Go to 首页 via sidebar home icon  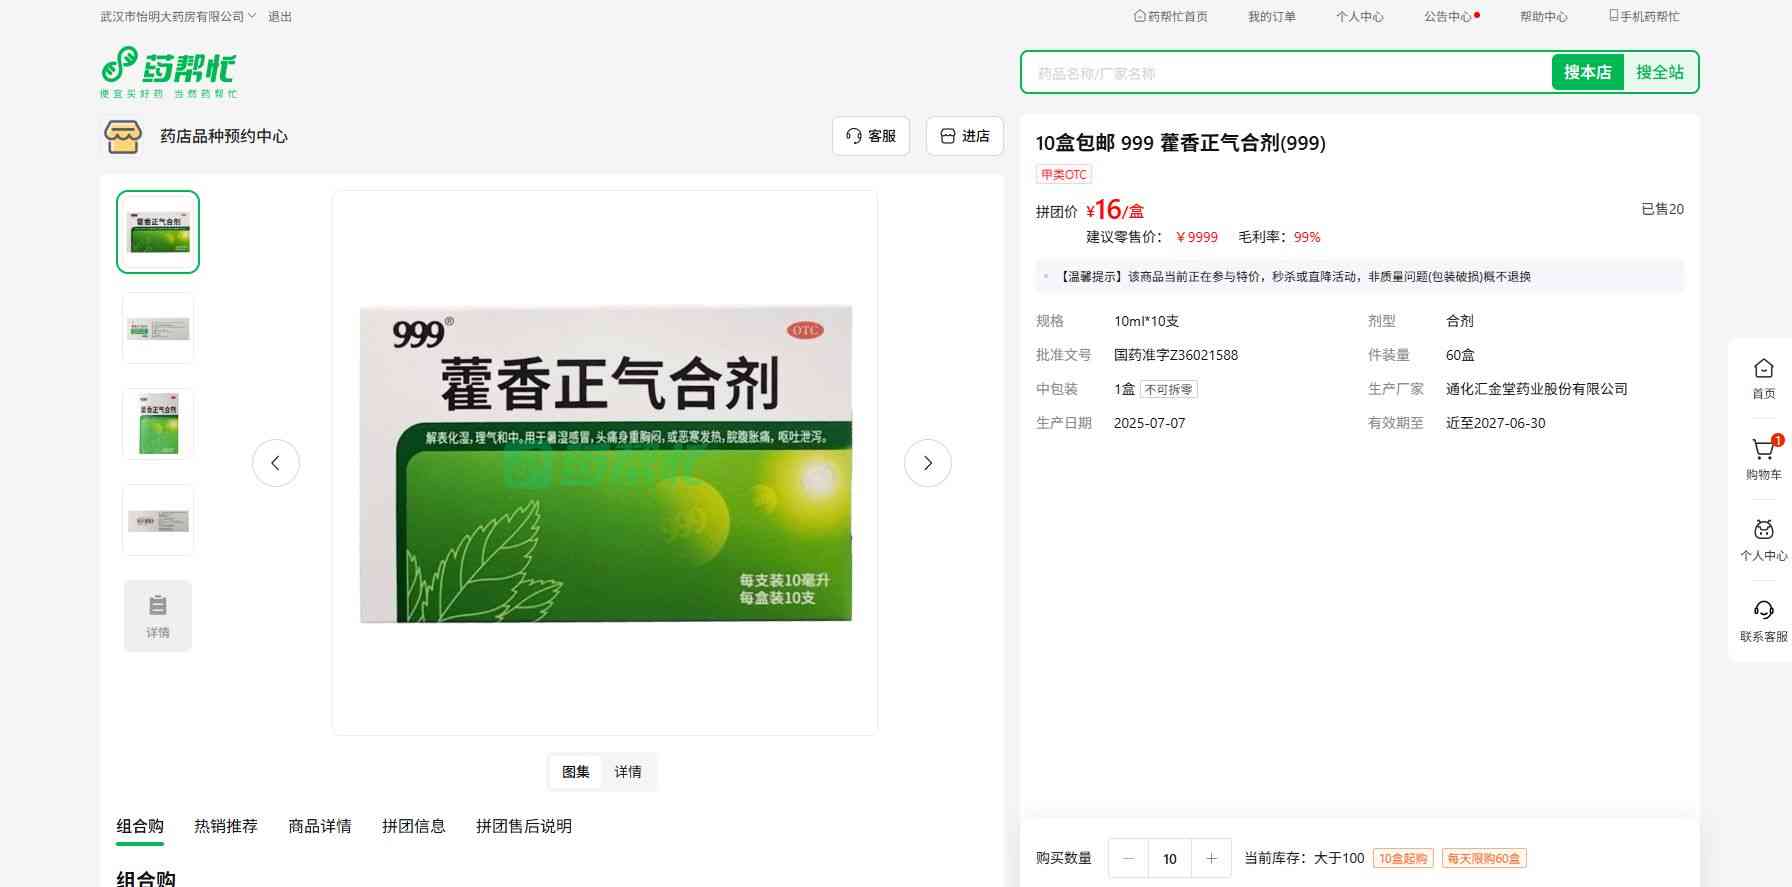1763,371
